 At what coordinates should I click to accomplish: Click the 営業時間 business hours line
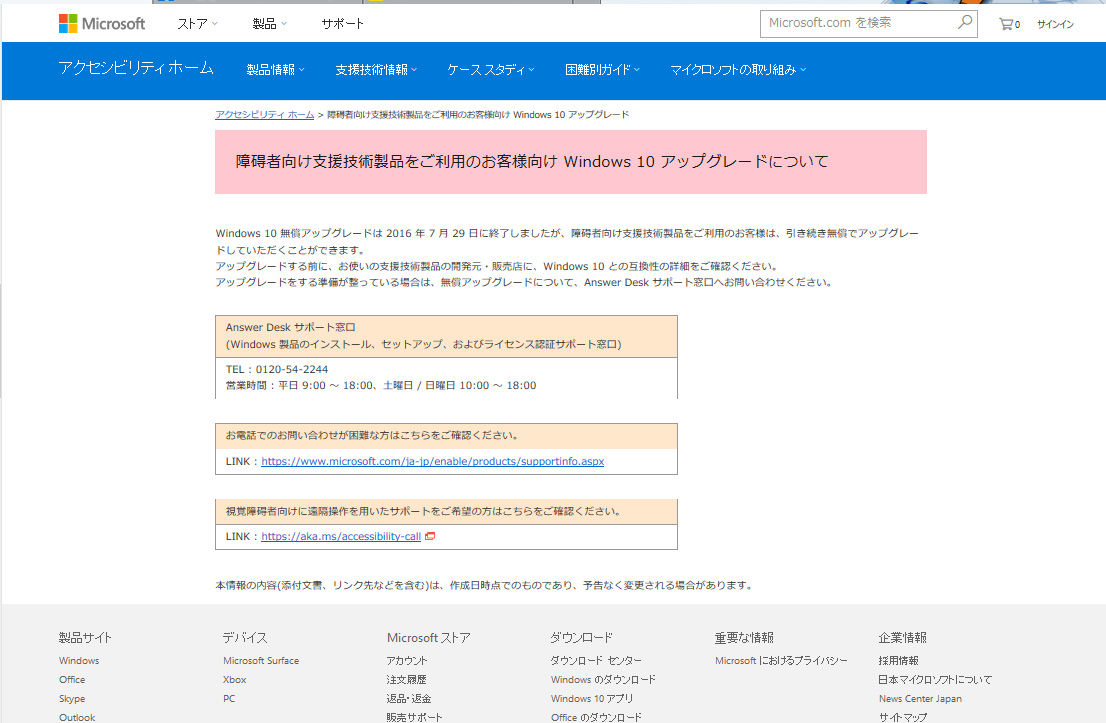(381, 386)
